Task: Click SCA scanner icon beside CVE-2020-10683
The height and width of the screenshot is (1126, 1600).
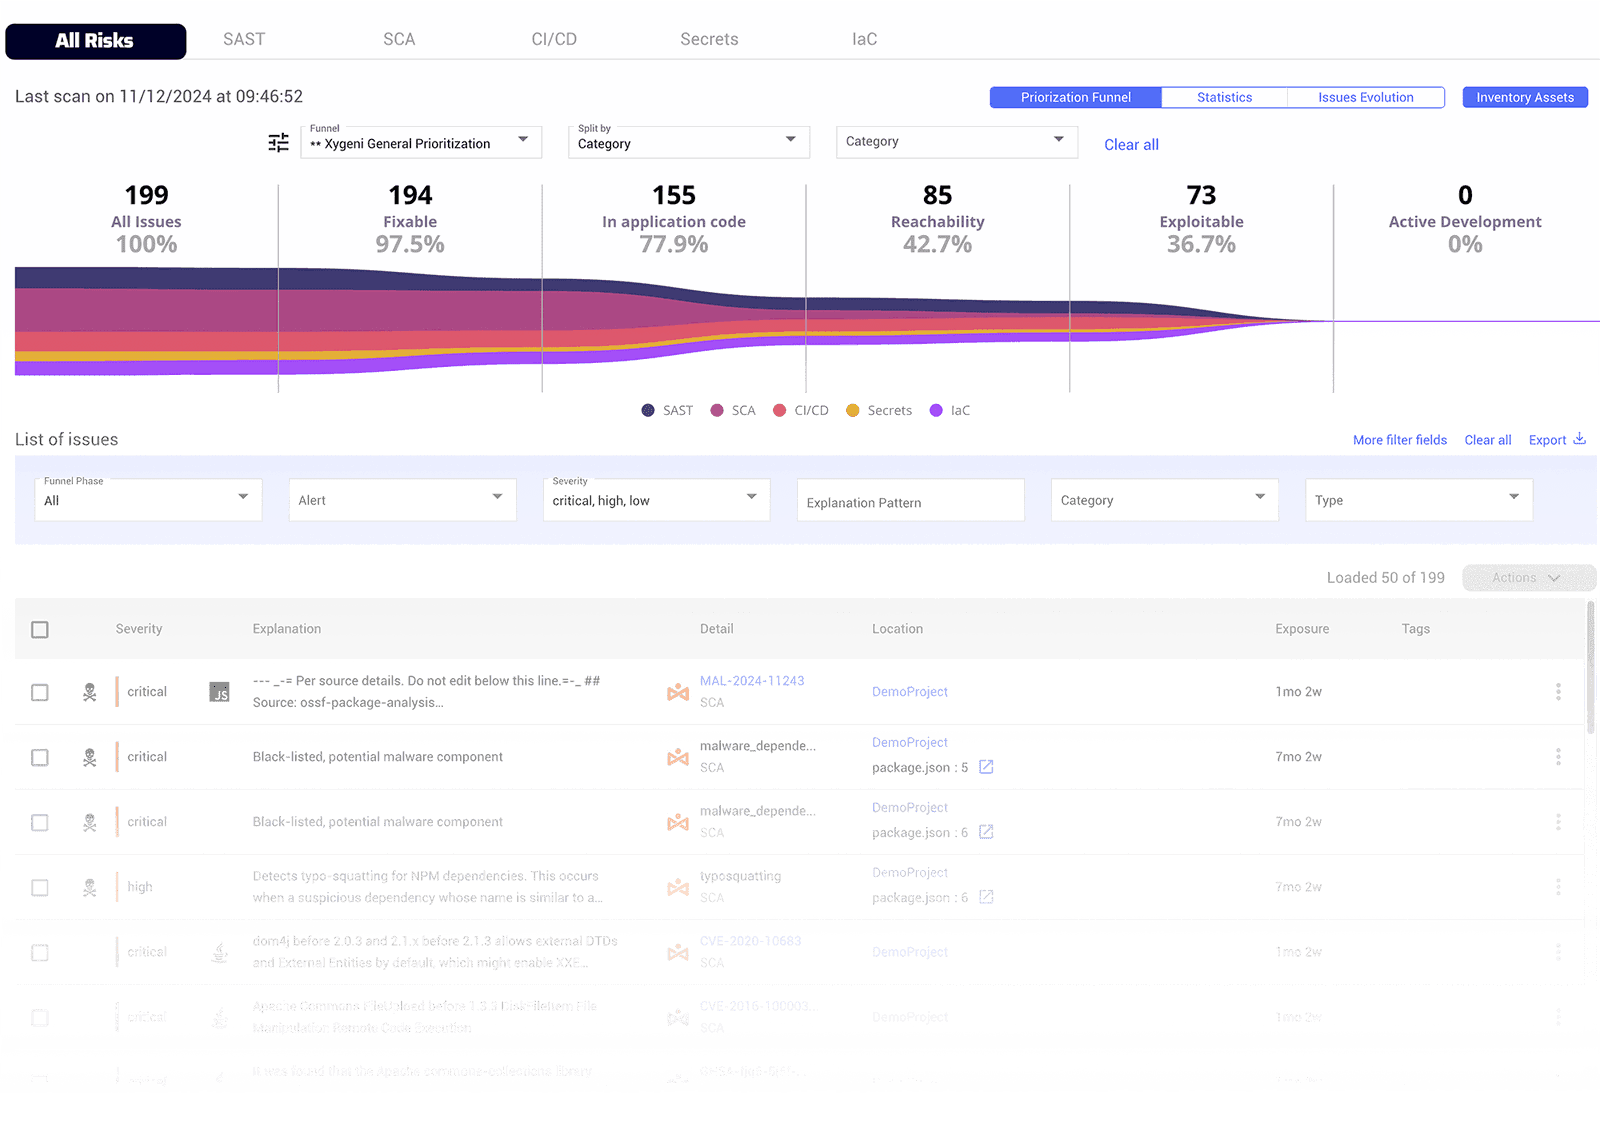Action: (x=678, y=953)
